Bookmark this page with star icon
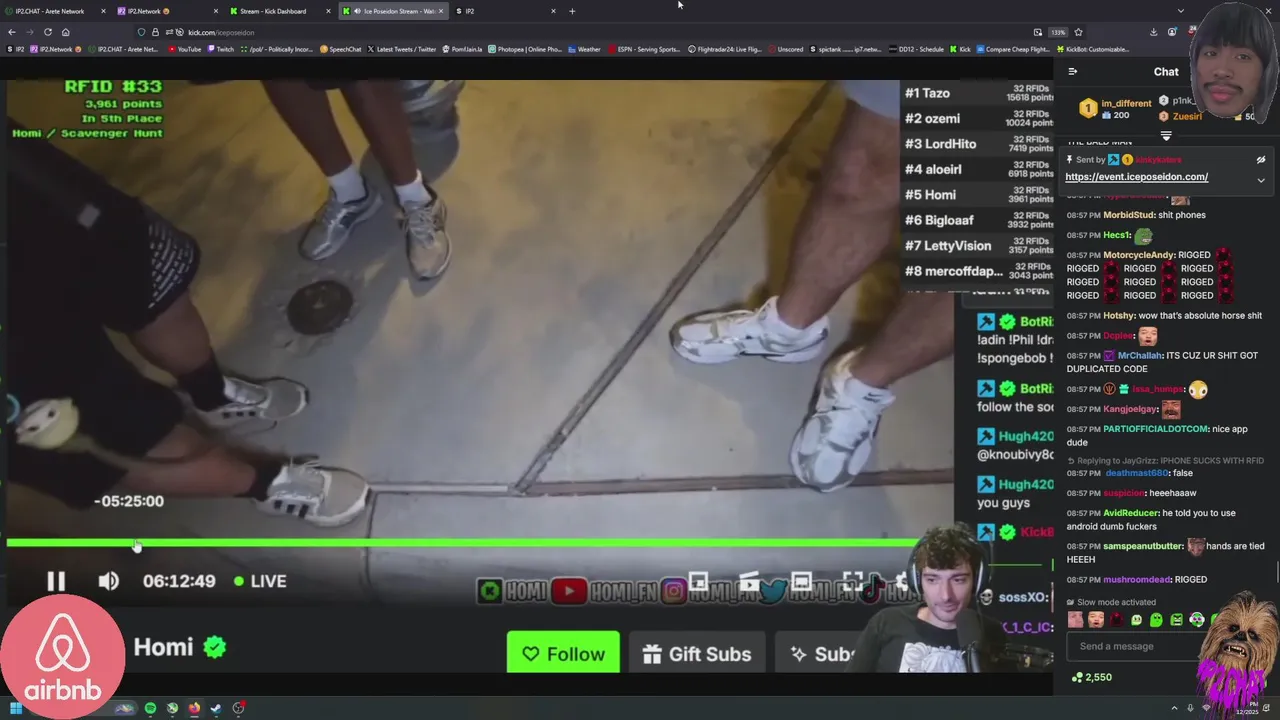Image resolution: width=1280 pixels, height=720 pixels. [x=1078, y=32]
